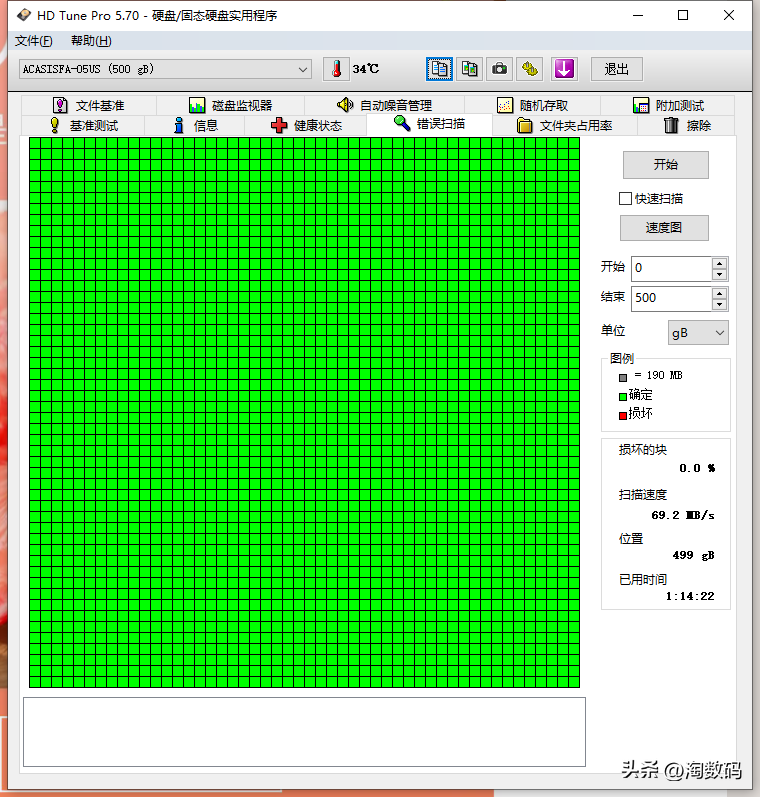Click the green 确定 legend swatch
Viewport: 760px width, 797px height.
pyautogui.click(x=623, y=396)
